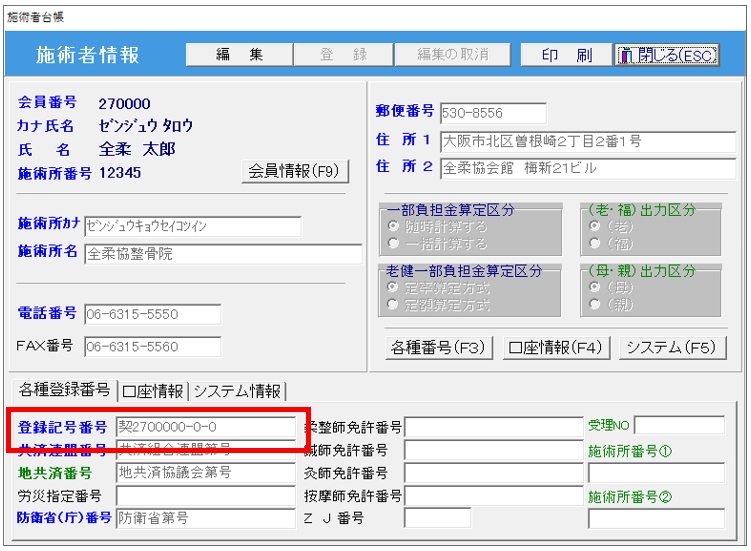The image size is (751, 551).
Task: Switch to the 口座情報 tab
Action: (x=153, y=390)
